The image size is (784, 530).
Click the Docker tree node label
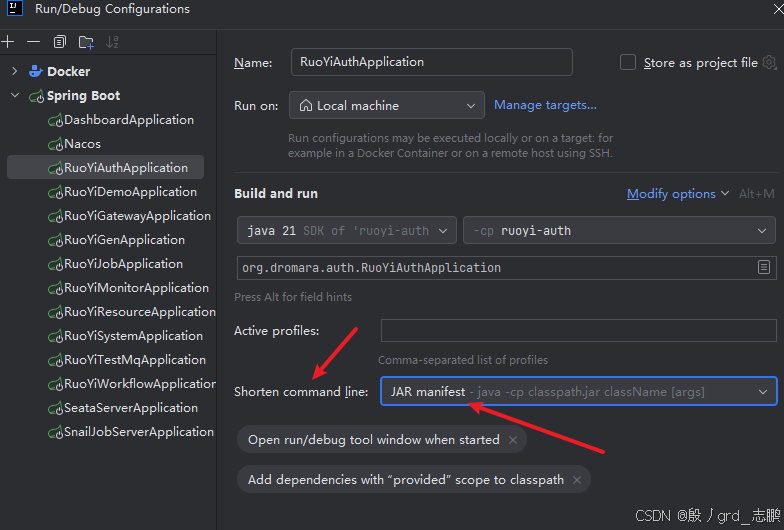[x=68, y=72]
